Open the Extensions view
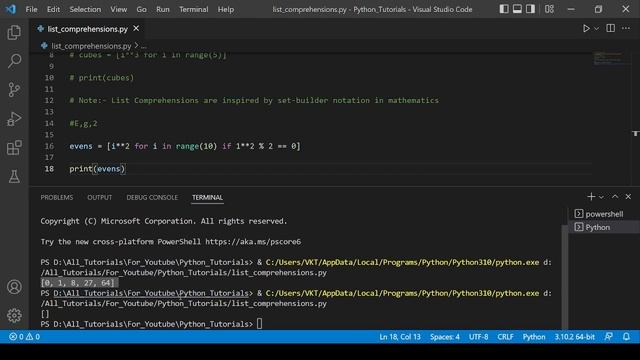Screen dimensions: 640x360 (x=14, y=148)
